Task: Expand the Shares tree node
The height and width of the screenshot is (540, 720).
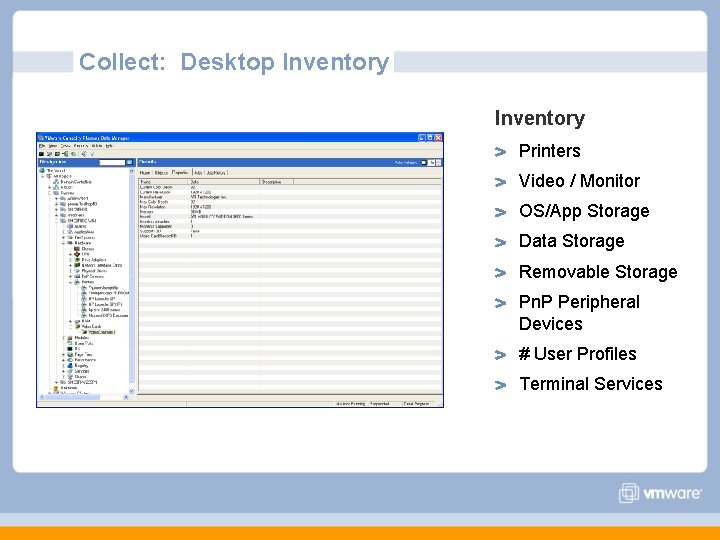Action: [x=63, y=377]
